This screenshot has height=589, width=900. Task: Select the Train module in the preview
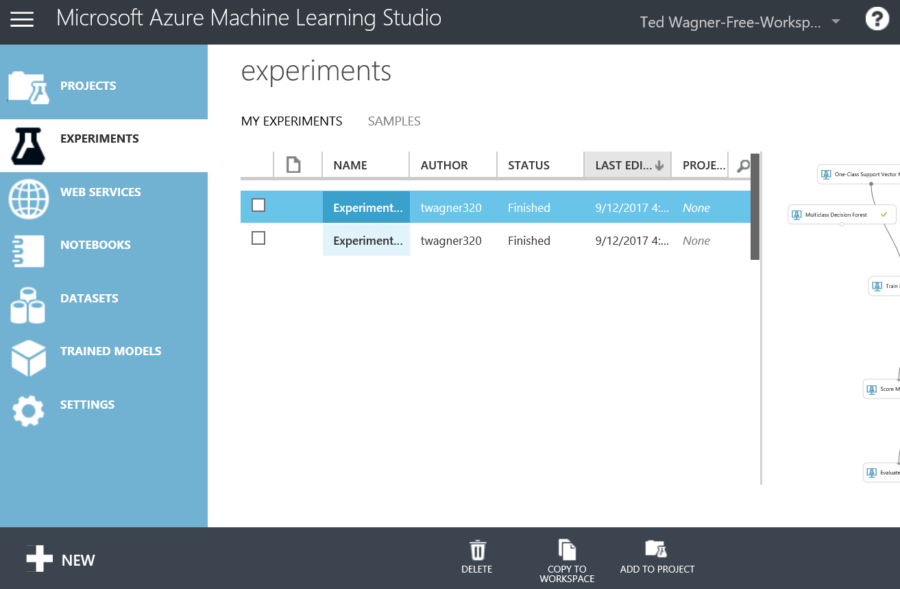coord(884,286)
